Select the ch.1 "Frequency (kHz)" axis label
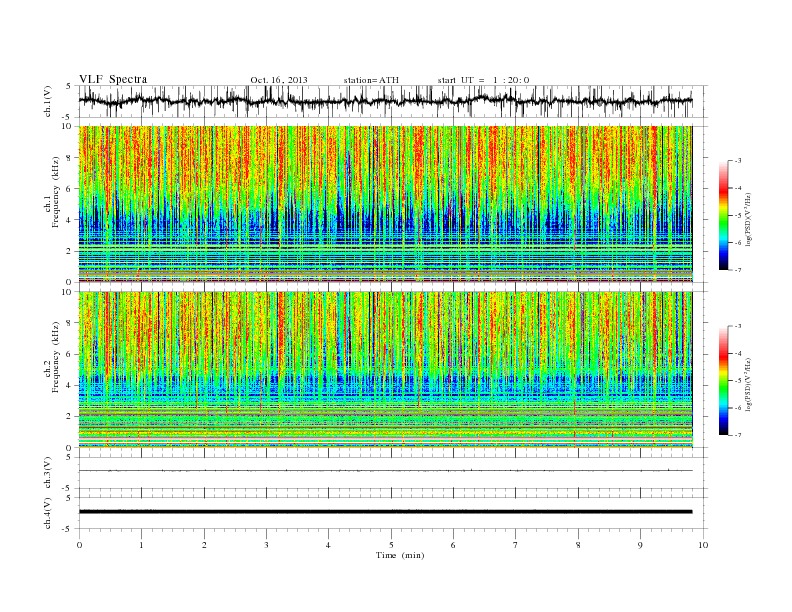The width and height of the screenshot is (792, 612). pos(56,192)
